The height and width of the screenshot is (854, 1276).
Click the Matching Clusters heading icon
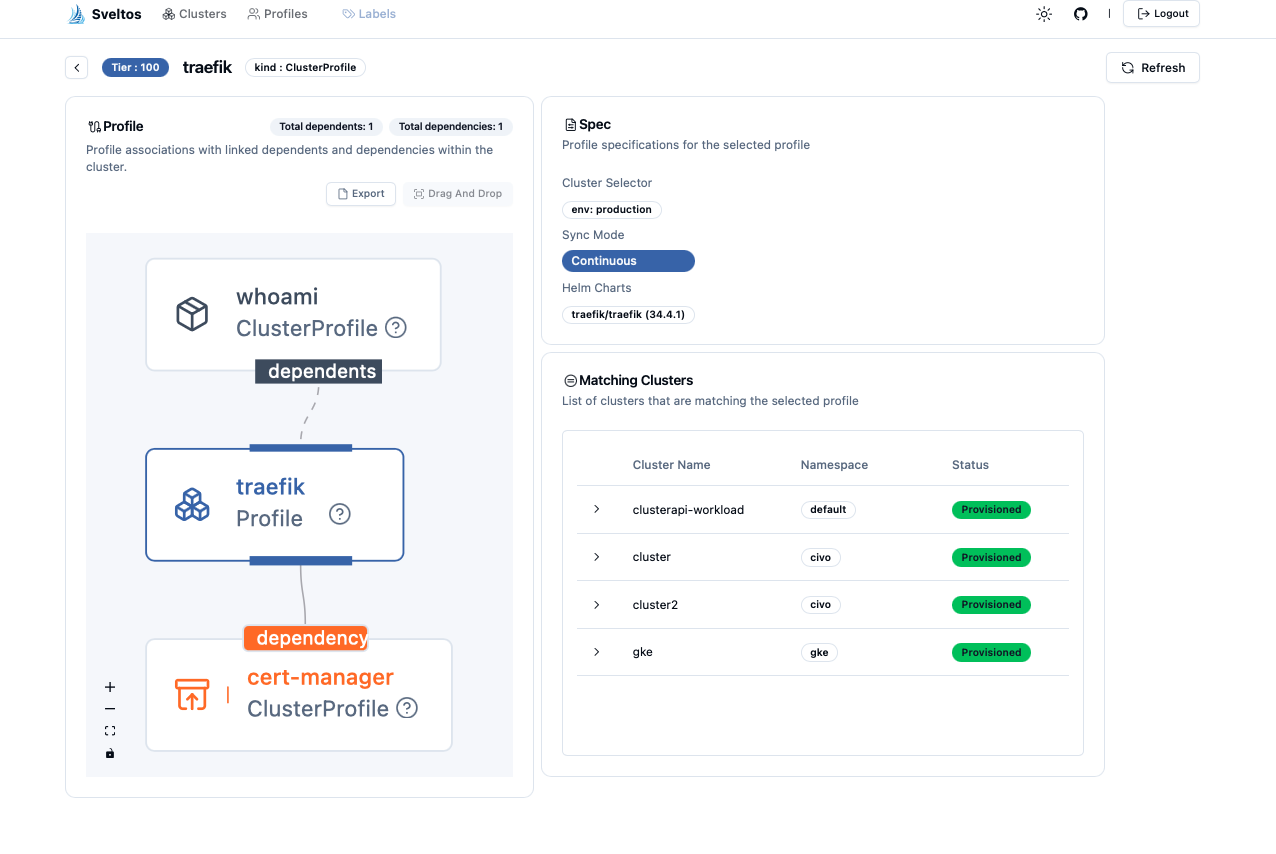pos(570,381)
